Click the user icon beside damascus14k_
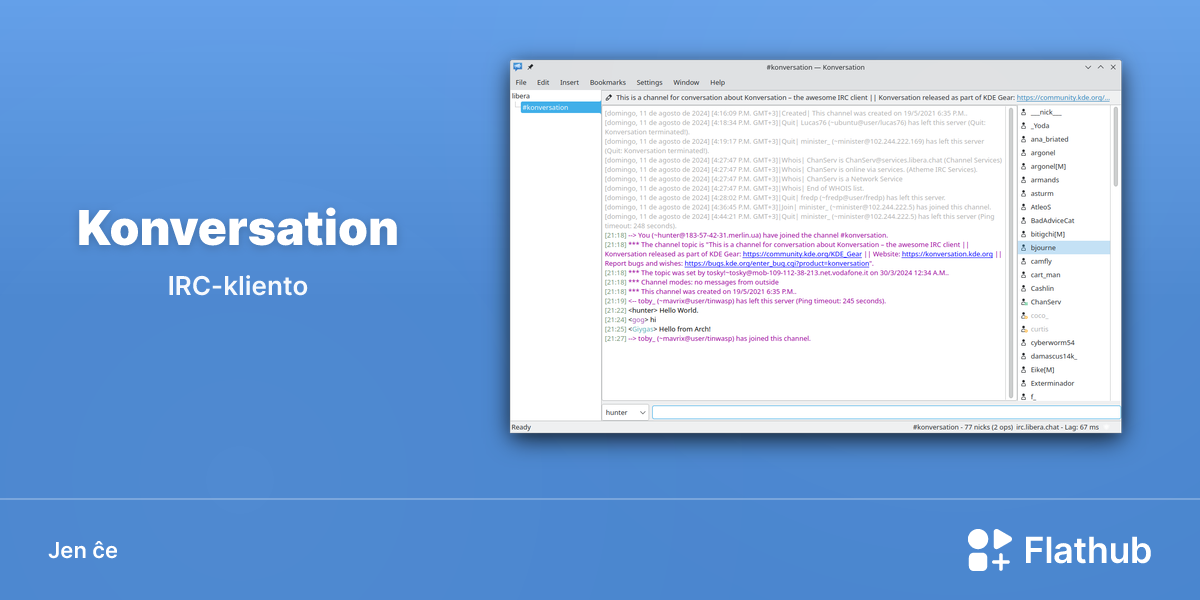This screenshot has height=600, width=1200. 1023,355
